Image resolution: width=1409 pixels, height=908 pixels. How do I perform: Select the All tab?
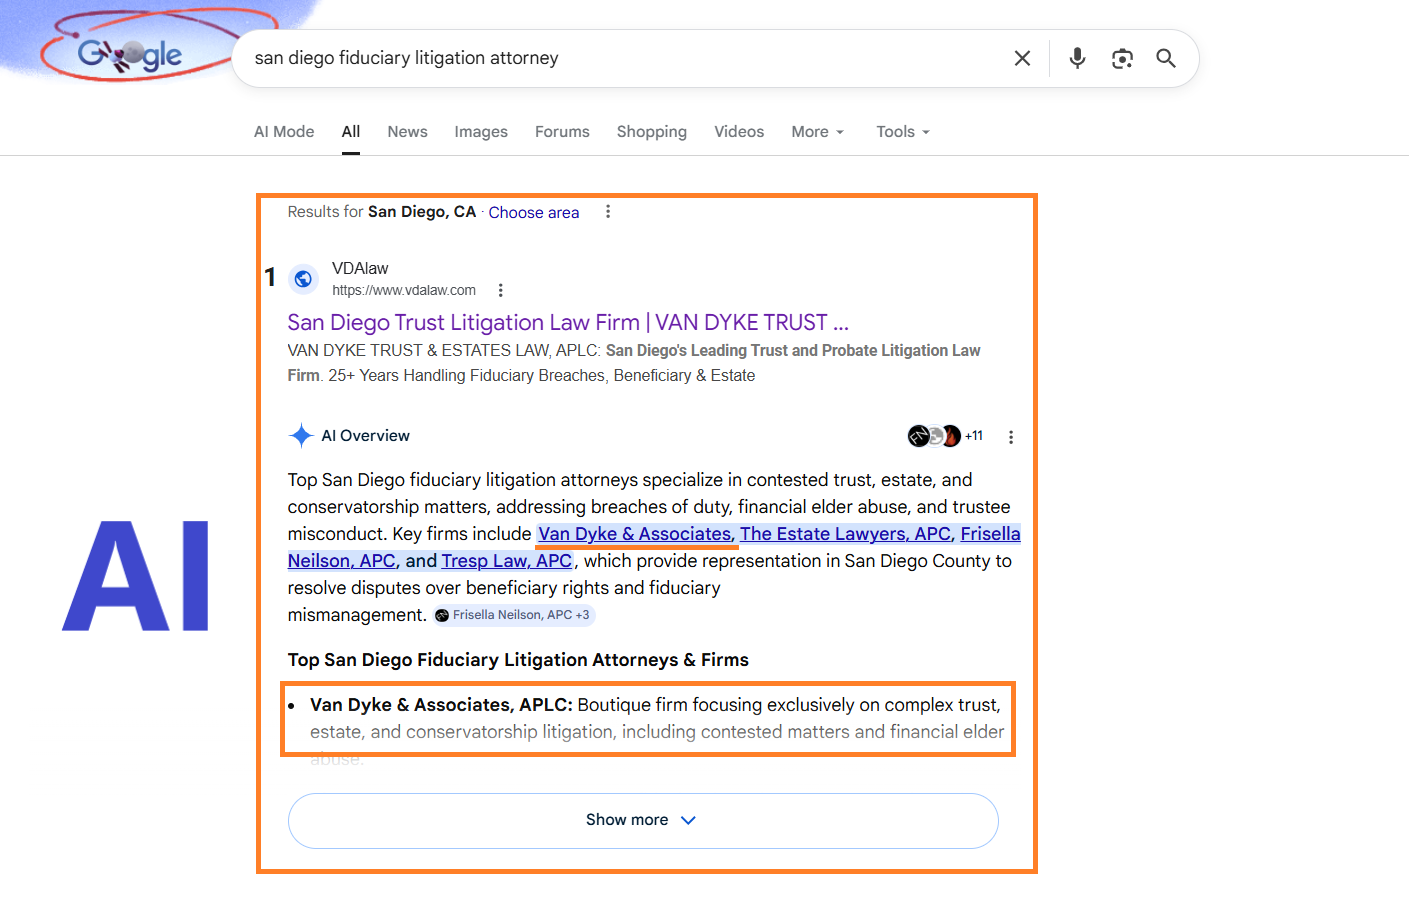[x=351, y=132]
